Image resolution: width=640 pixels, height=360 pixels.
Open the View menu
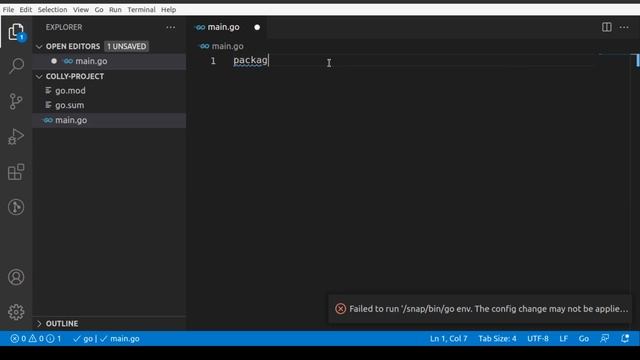pos(81,9)
